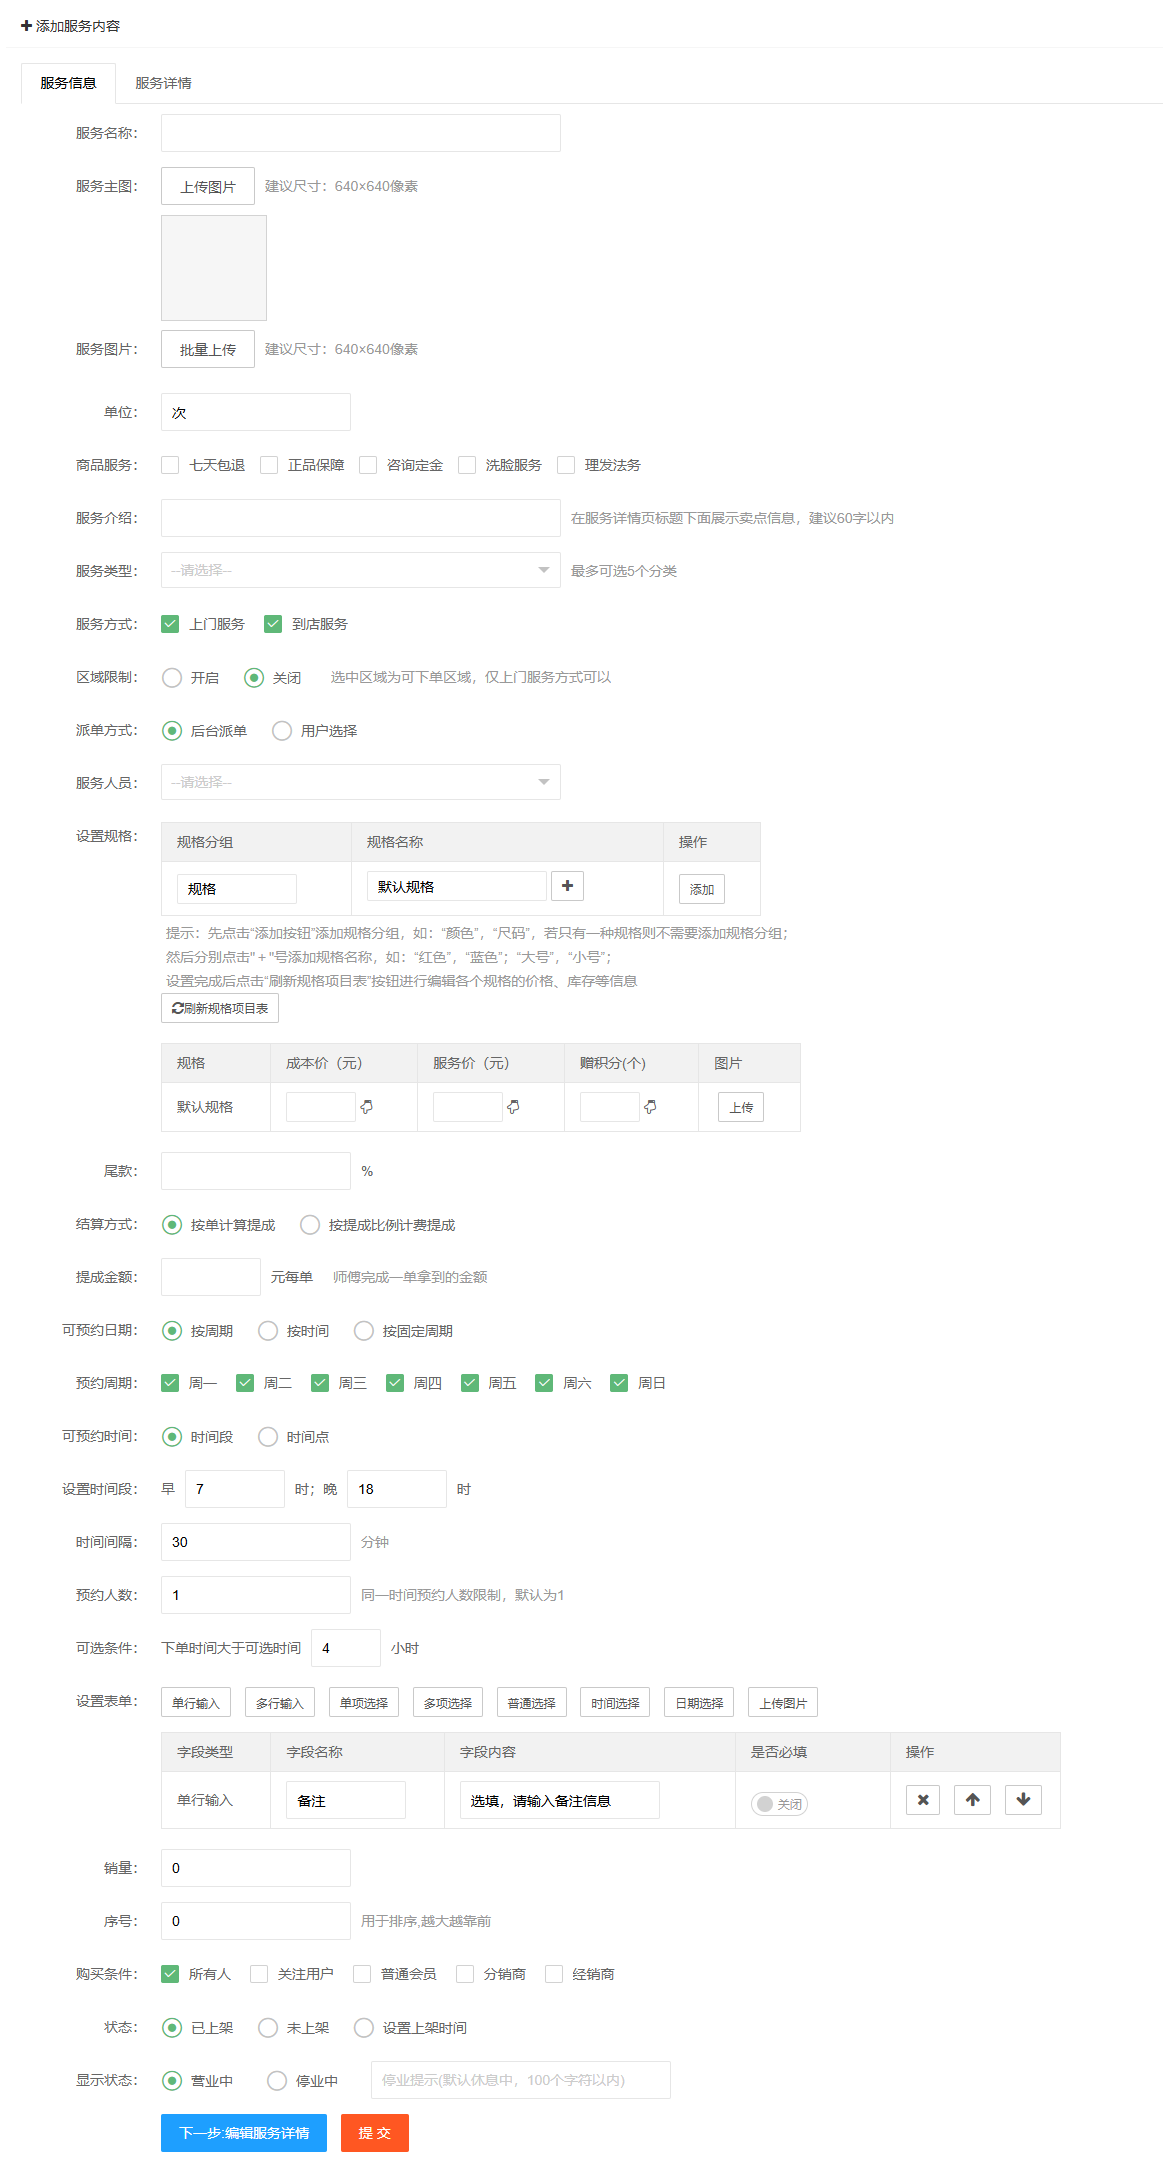Viewport: 1163px width, 2182px height.
Task: Switch to the 服务详情 tab
Action: click(x=163, y=83)
